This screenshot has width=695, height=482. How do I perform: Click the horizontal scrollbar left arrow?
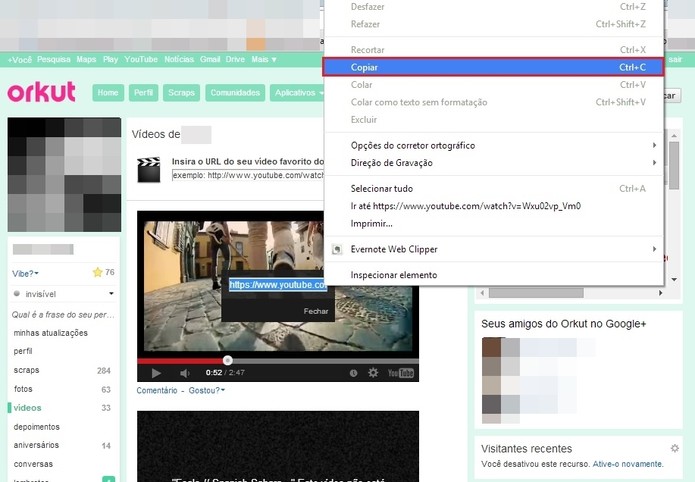(483, 293)
